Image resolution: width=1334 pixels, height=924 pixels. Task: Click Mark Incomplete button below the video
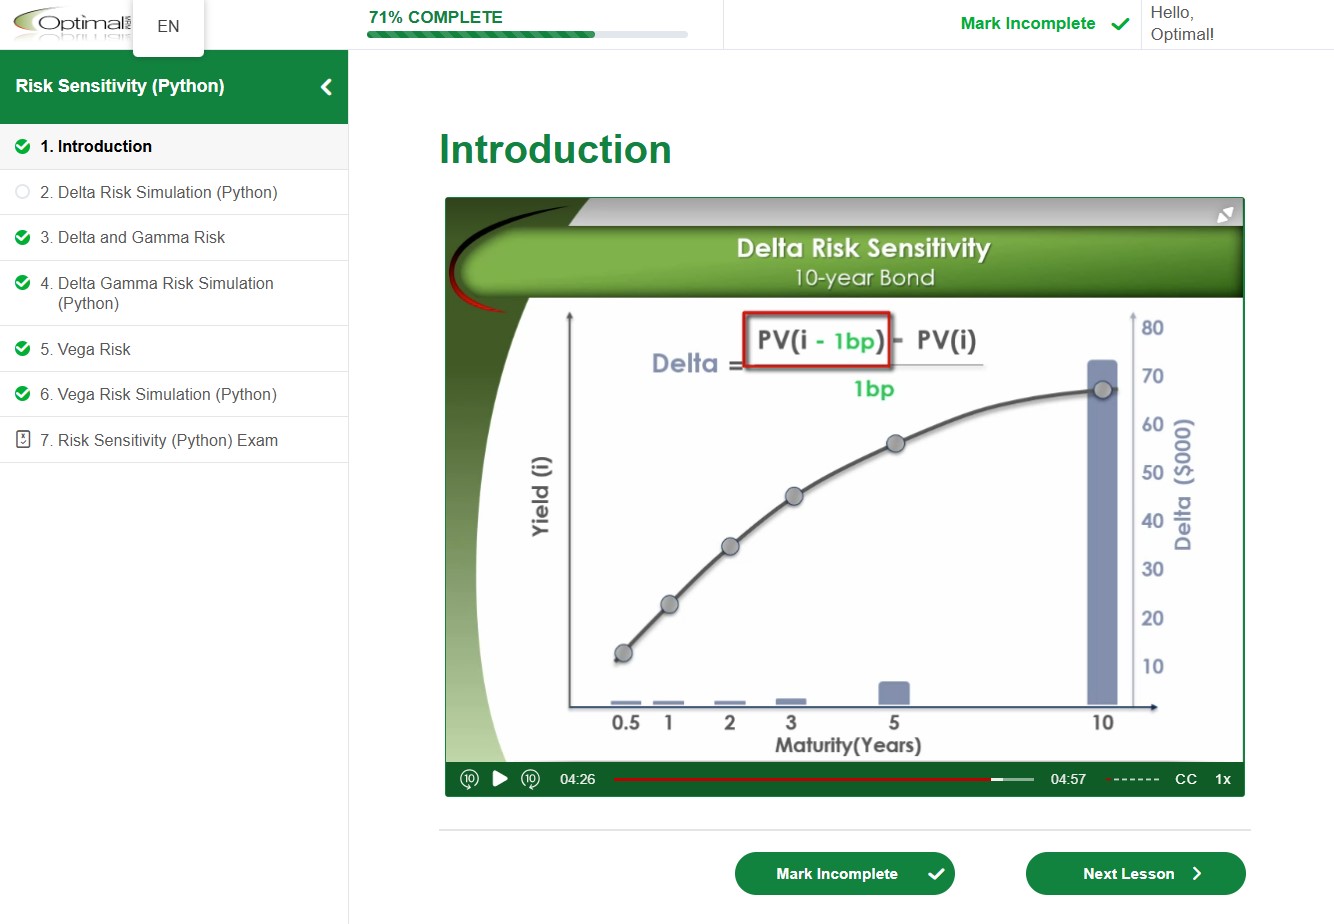coord(844,874)
